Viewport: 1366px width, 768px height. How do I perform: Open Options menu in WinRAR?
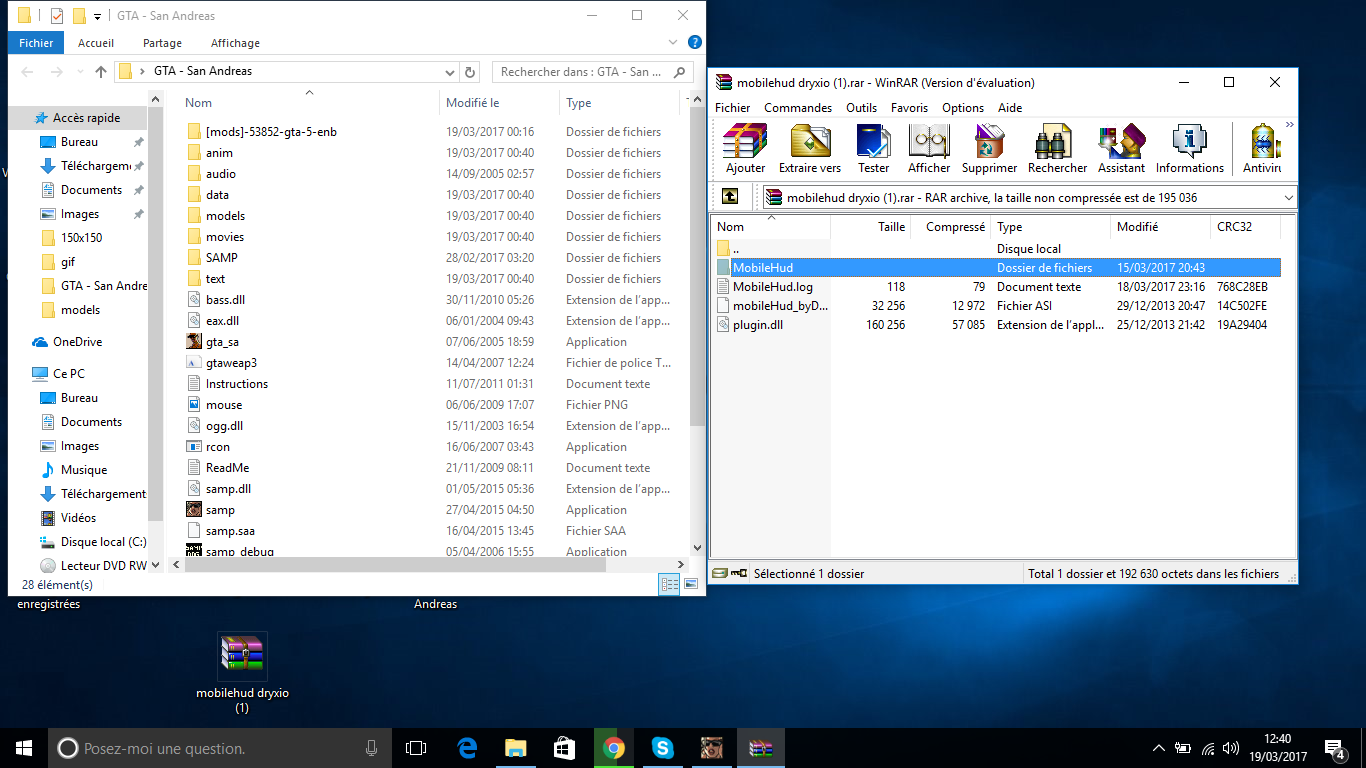[x=963, y=108]
